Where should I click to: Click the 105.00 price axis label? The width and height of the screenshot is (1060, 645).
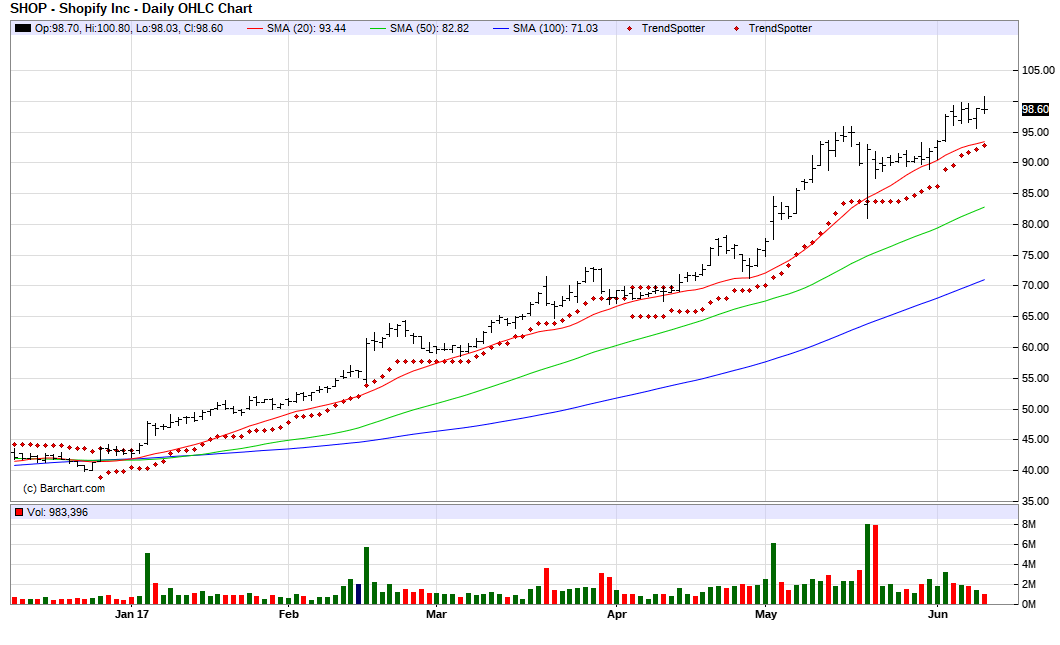pos(1038,70)
